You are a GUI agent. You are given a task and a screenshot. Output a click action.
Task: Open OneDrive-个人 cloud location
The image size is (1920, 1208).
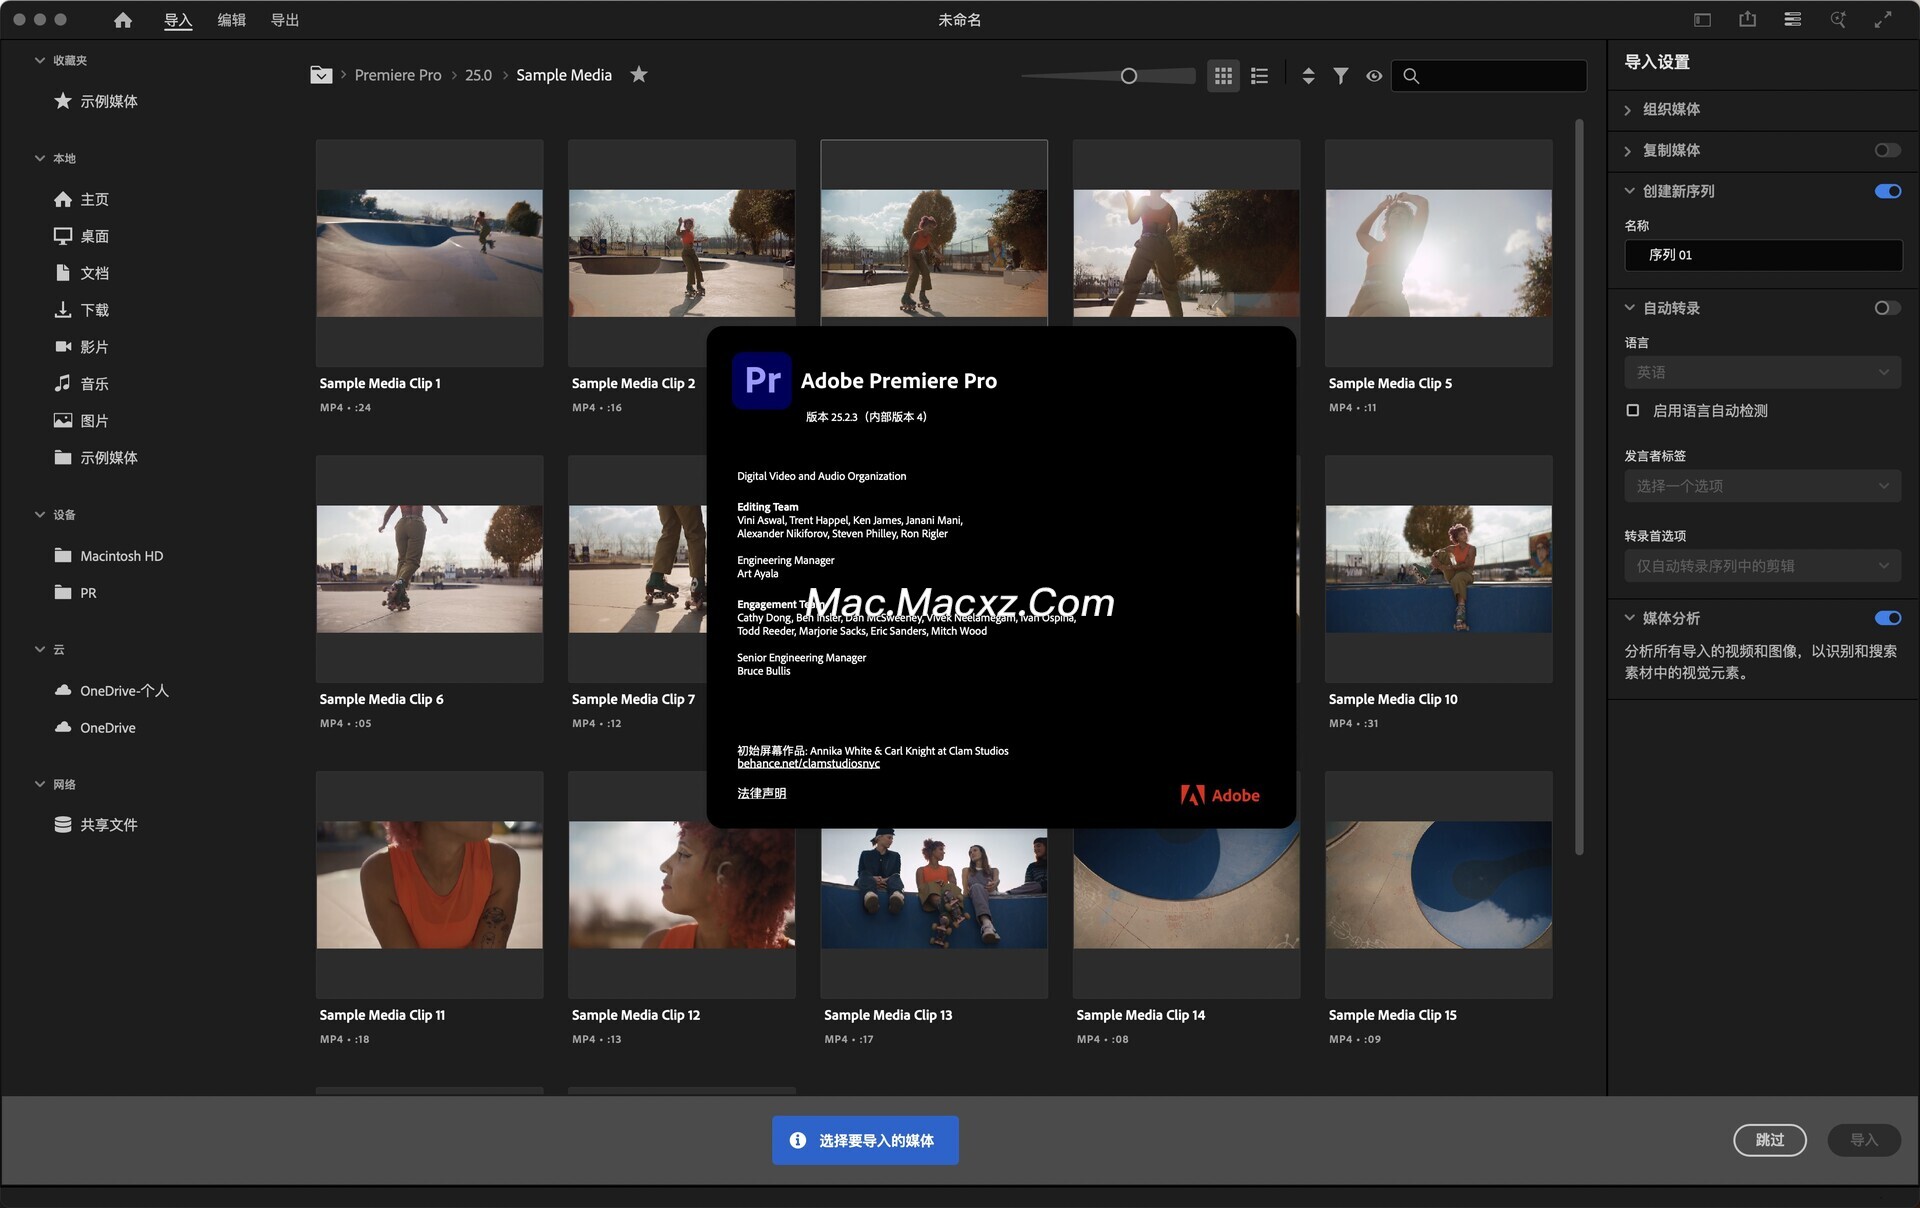(111, 691)
